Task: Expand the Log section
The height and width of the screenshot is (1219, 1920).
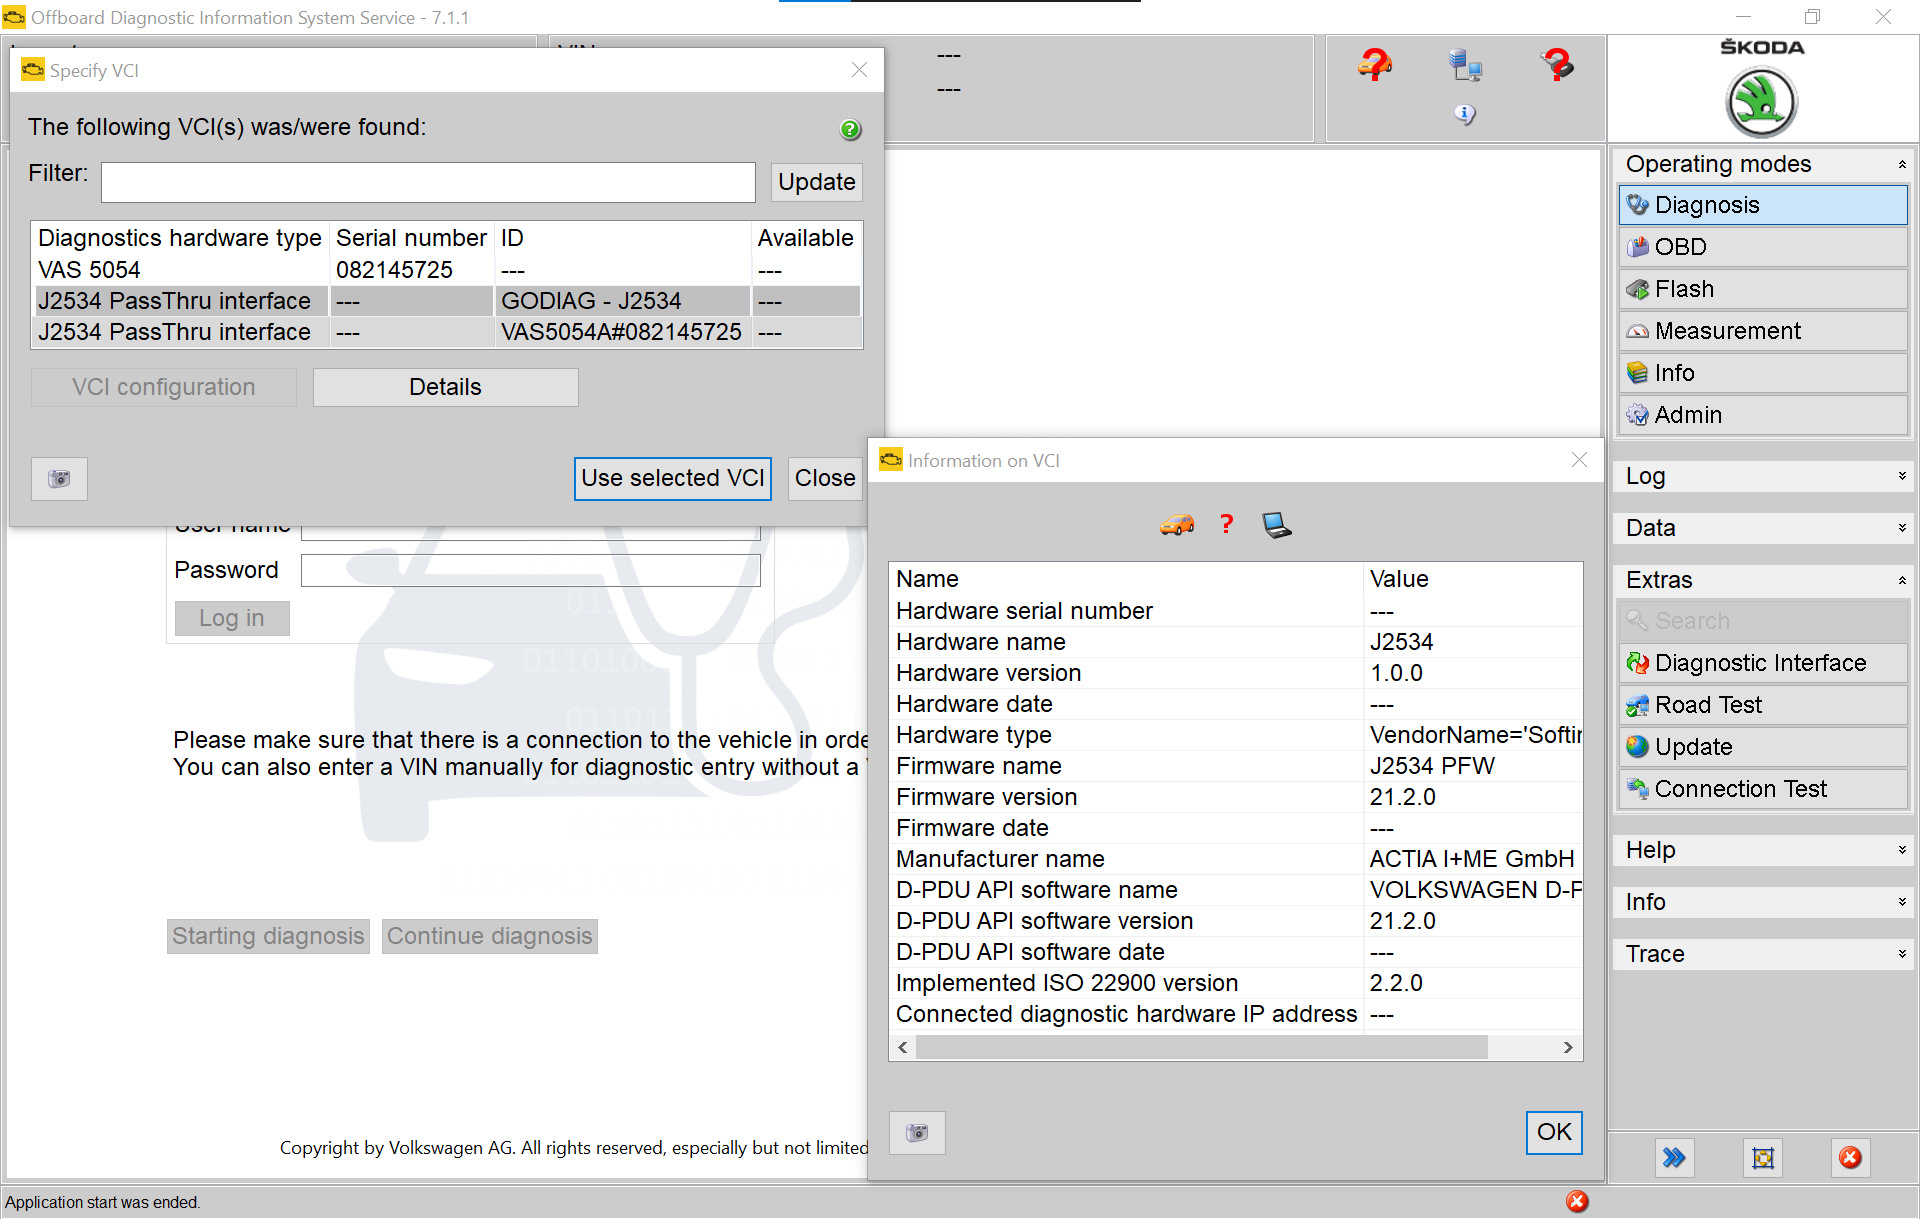Action: [x=1763, y=476]
